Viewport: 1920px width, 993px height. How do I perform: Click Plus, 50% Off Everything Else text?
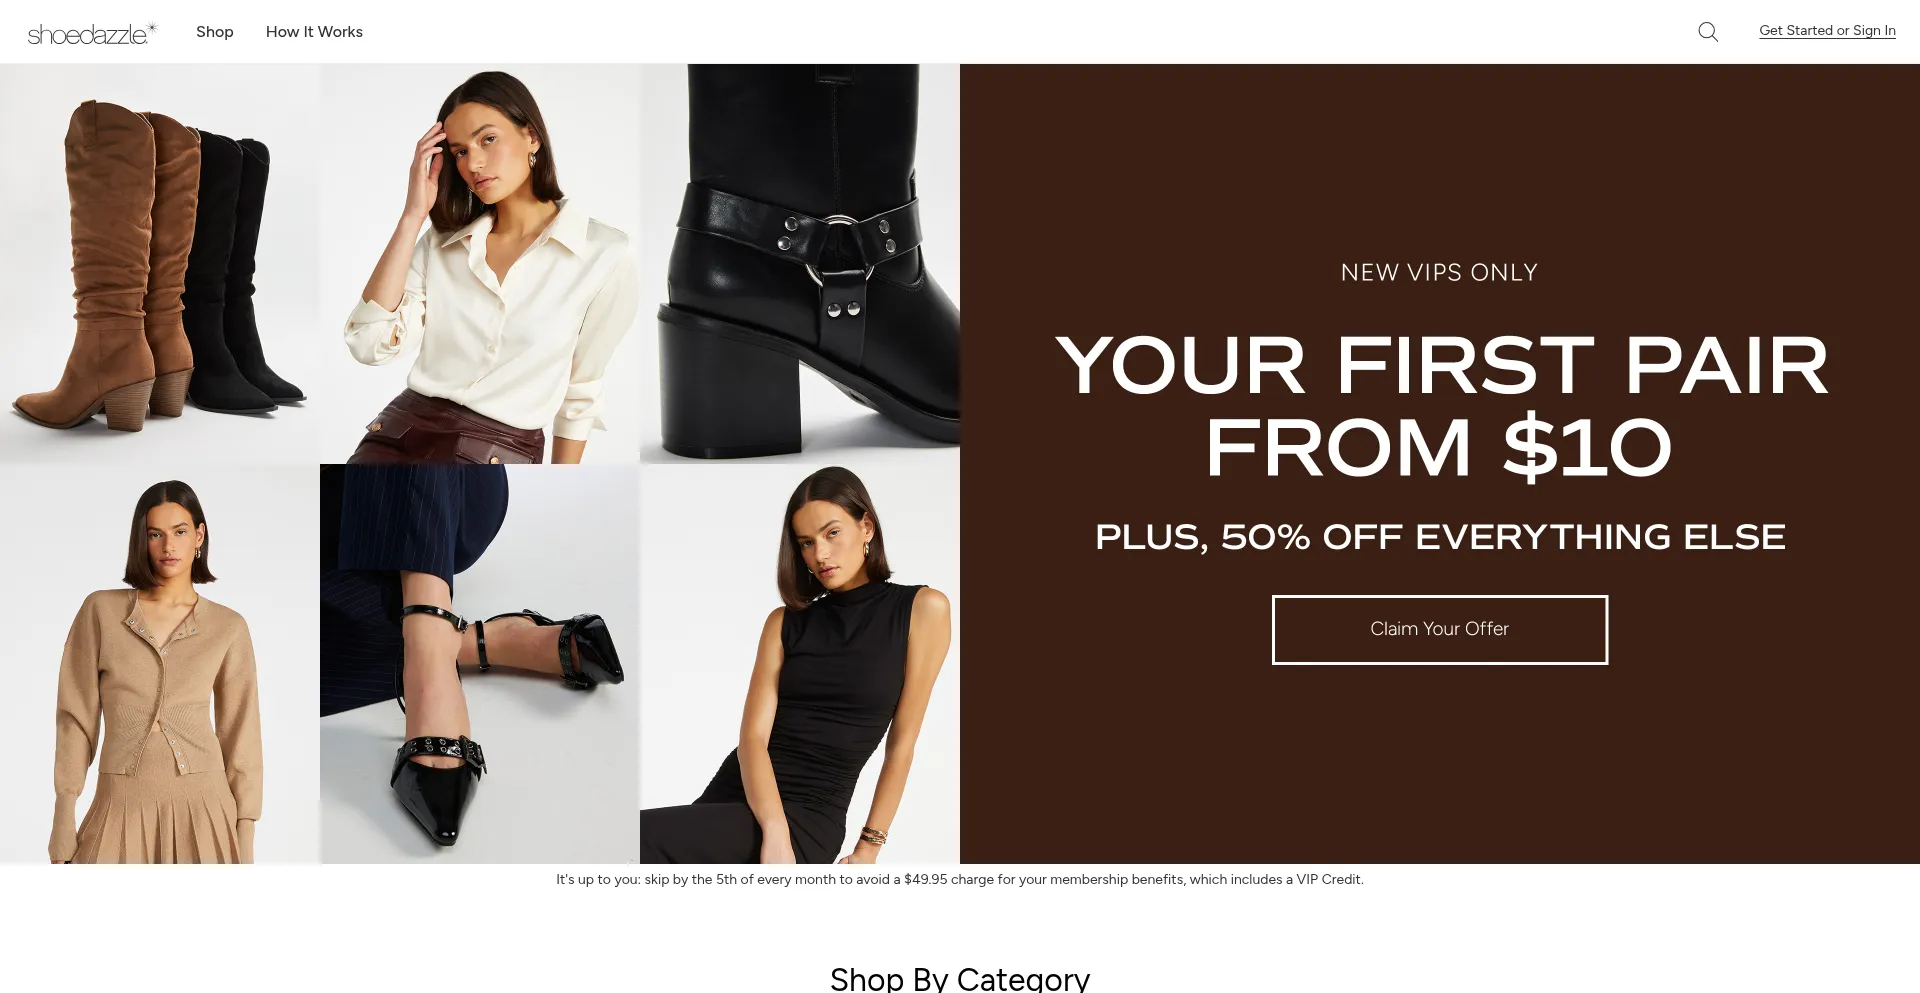(x=1440, y=537)
